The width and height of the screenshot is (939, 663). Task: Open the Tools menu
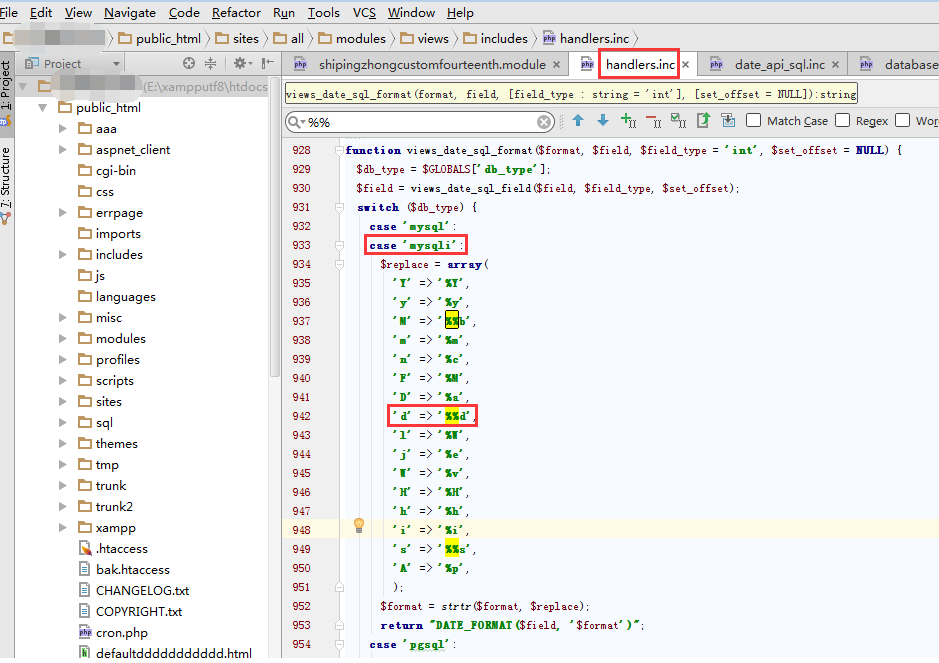[323, 13]
